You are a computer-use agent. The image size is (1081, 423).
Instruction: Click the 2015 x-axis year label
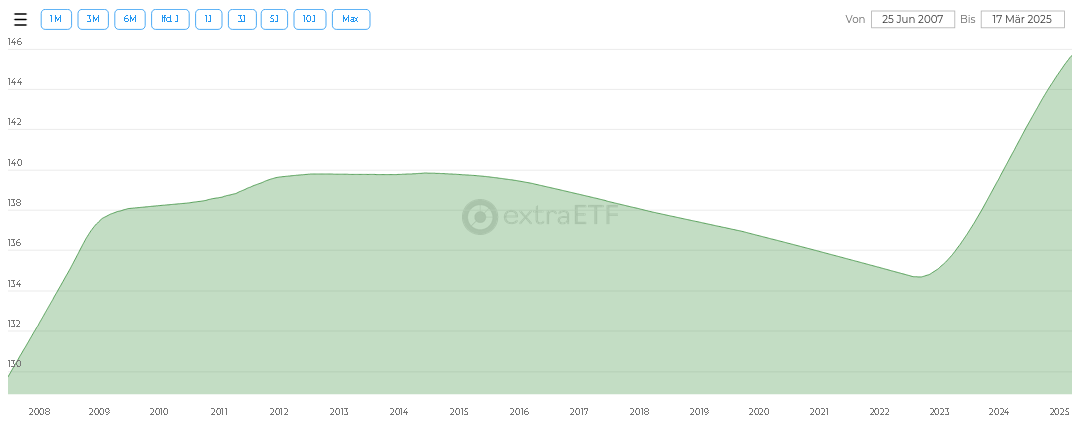coord(459,411)
